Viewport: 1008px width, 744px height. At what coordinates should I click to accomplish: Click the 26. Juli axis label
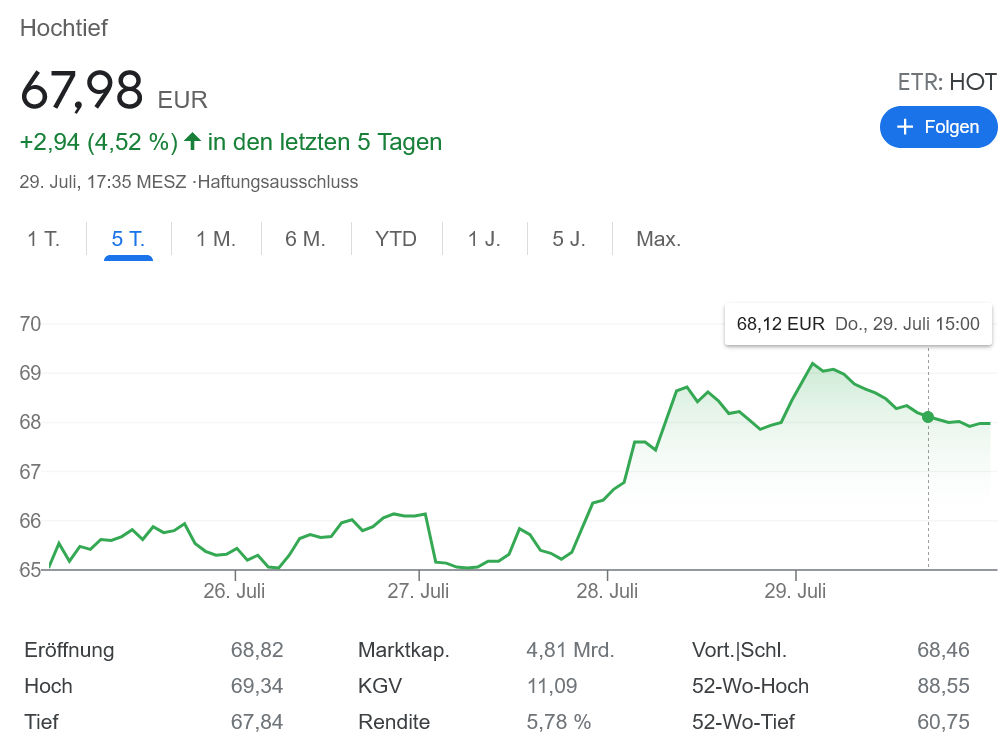(x=234, y=591)
